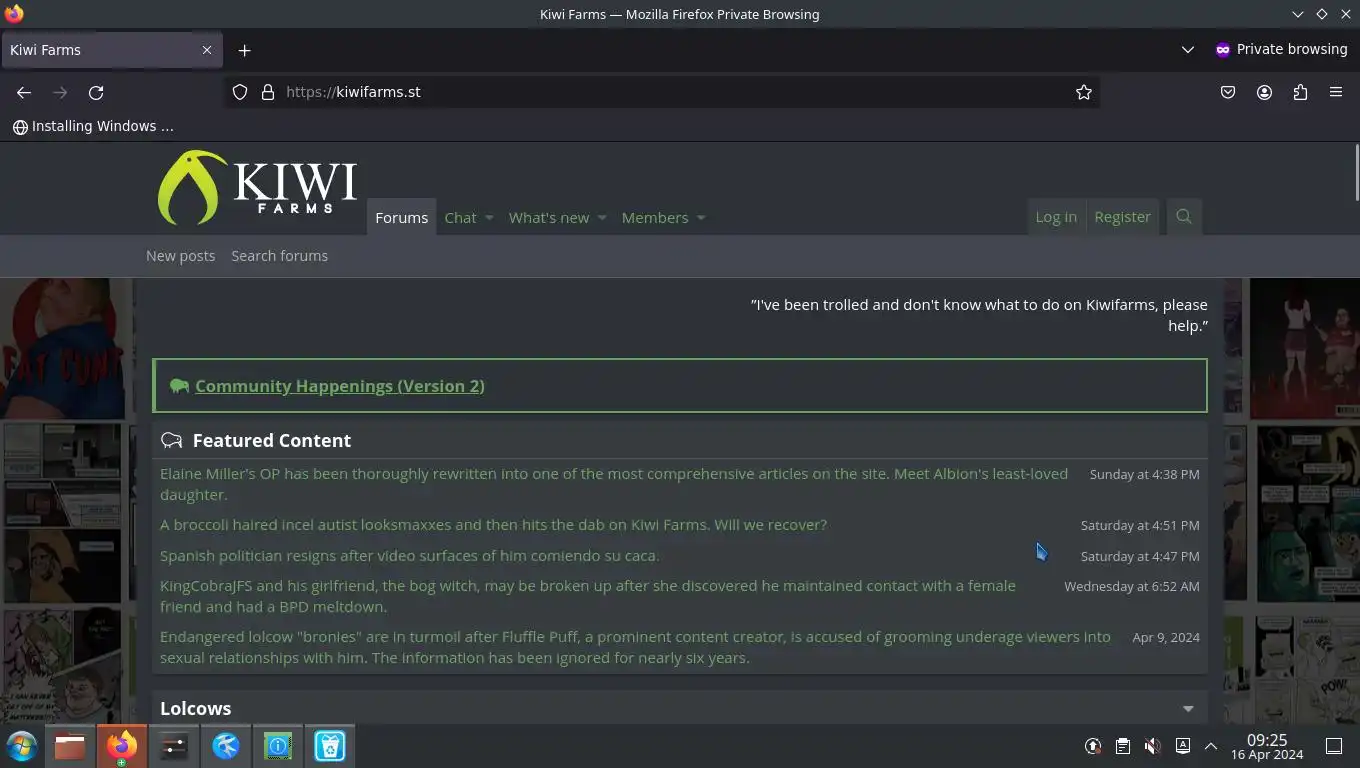Open the list all tabs dropdown
This screenshot has width=1360, height=768.
click(x=1188, y=50)
